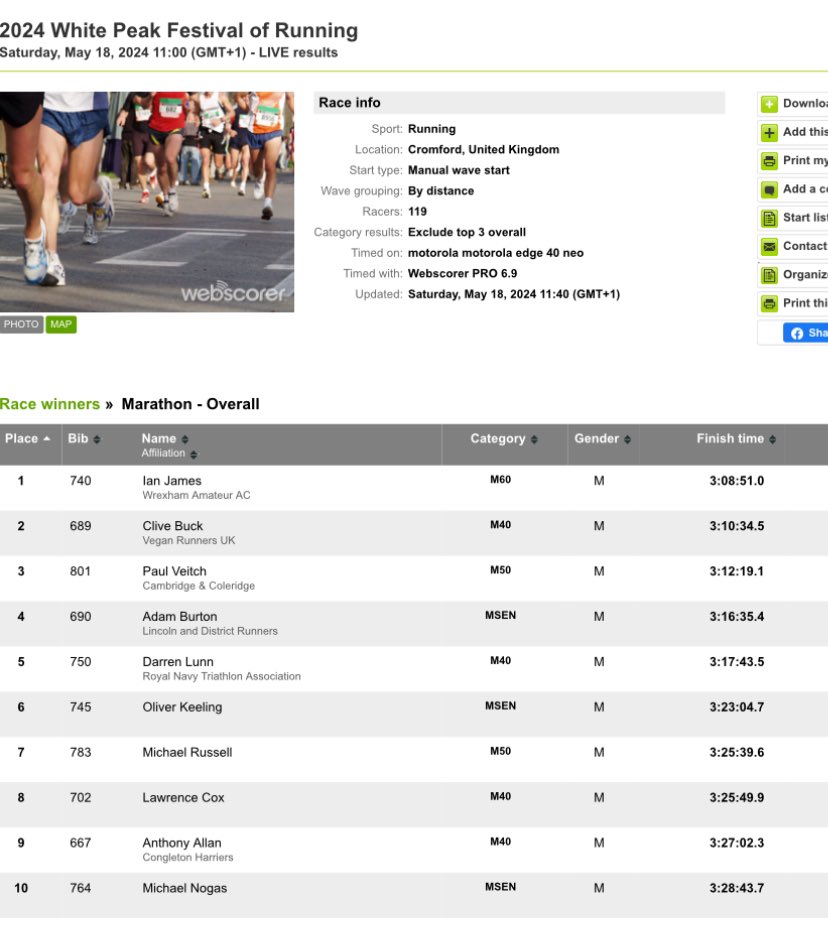Click the envelope Contact icon
The height and width of the screenshot is (925, 828).
pyautogui.click(x=769, y=247)
